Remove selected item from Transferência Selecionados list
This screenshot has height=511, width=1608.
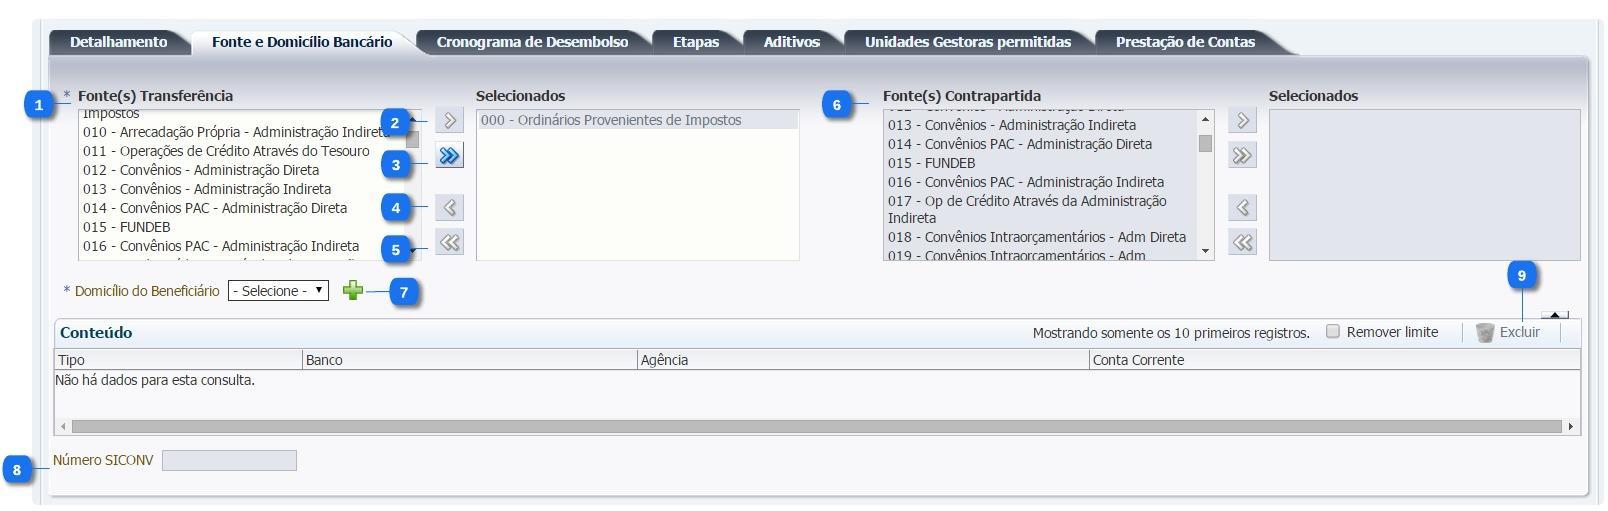point(450,208)
